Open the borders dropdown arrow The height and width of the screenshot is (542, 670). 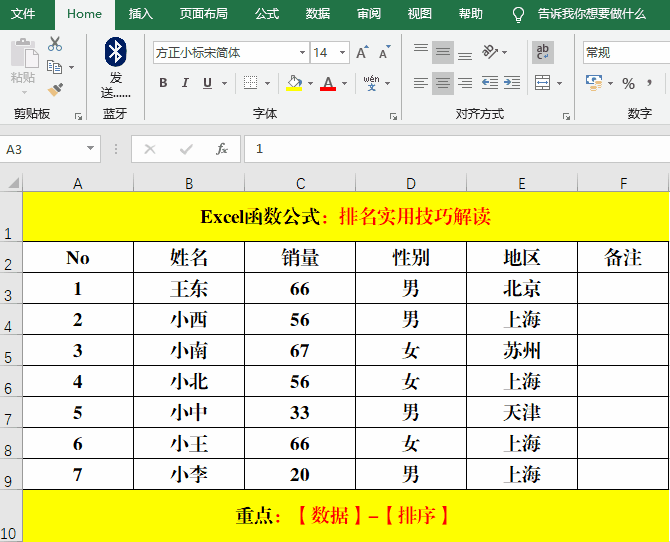267,83
